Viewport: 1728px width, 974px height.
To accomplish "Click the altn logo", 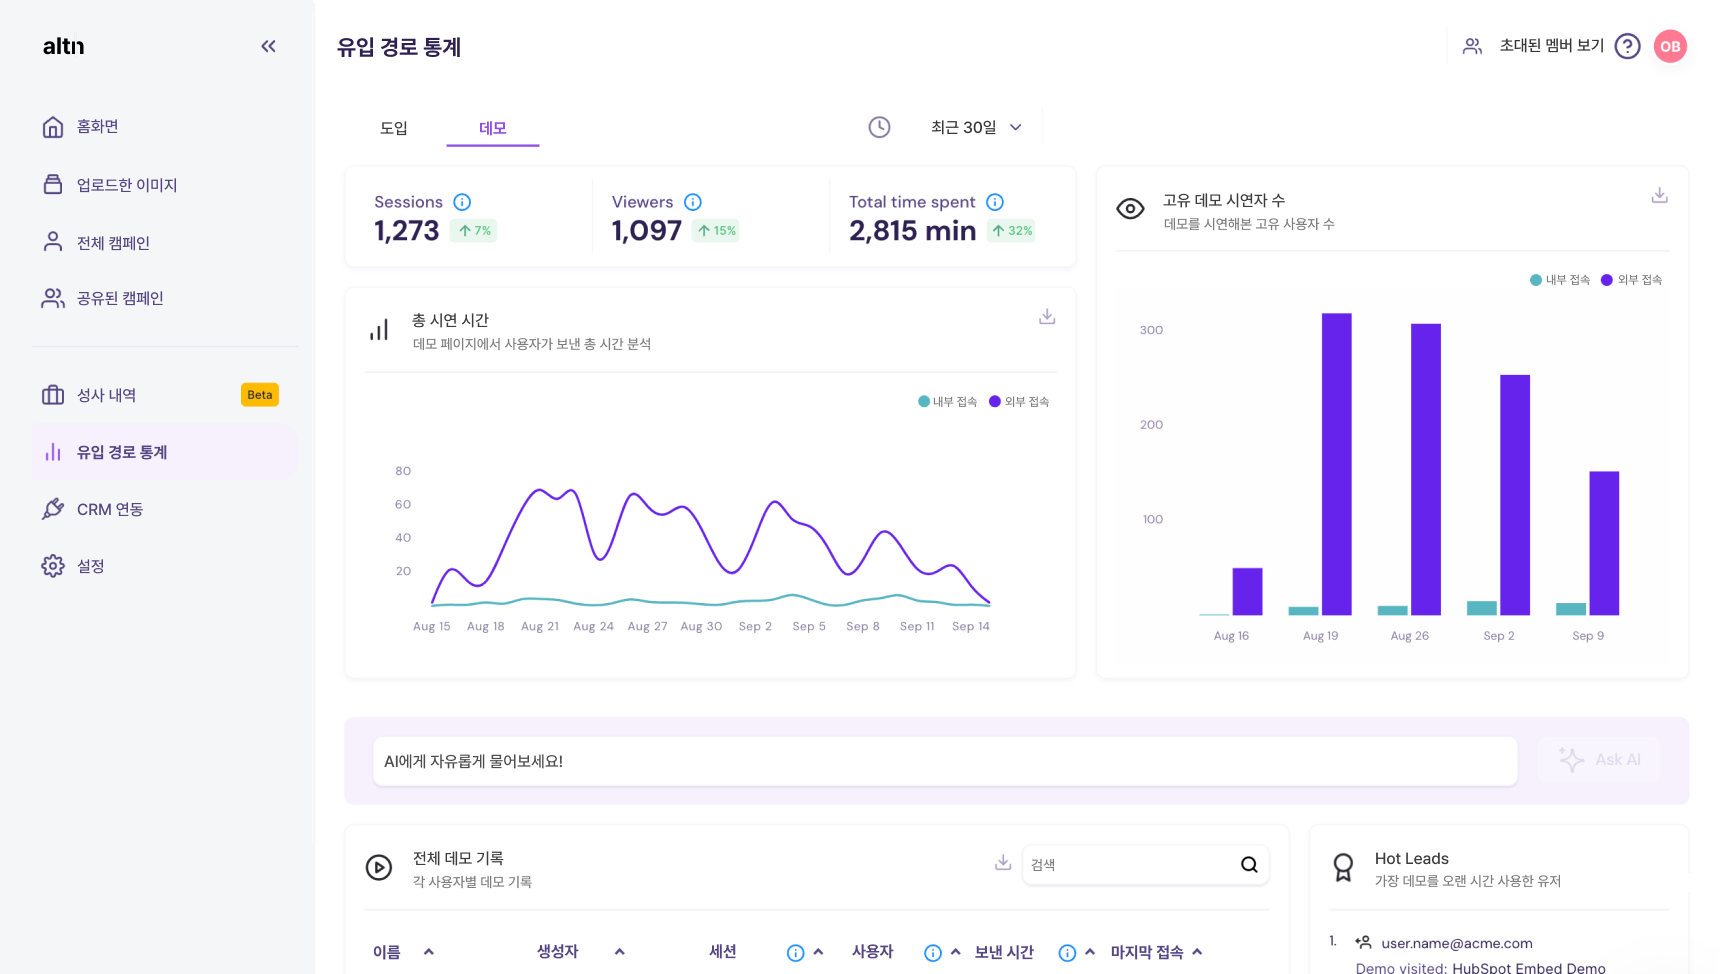I will 63,46.
